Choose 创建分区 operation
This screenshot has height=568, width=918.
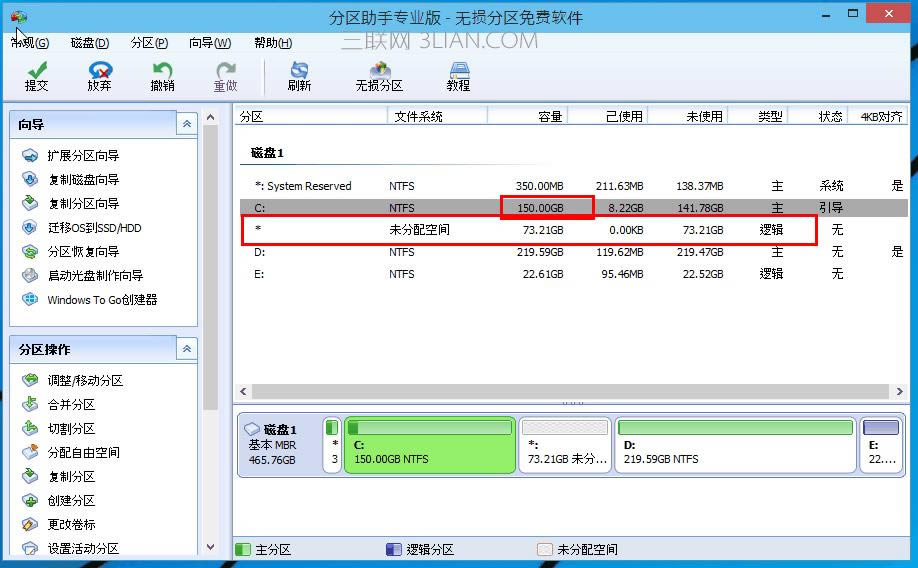(x=58, y=501)
